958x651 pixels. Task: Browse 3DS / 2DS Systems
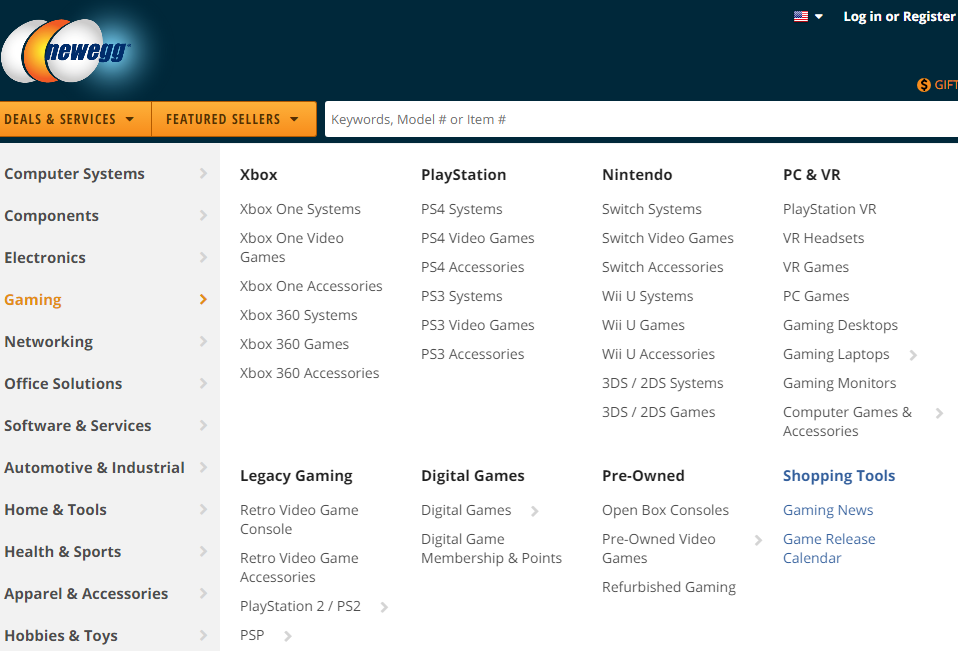(663, 383)
